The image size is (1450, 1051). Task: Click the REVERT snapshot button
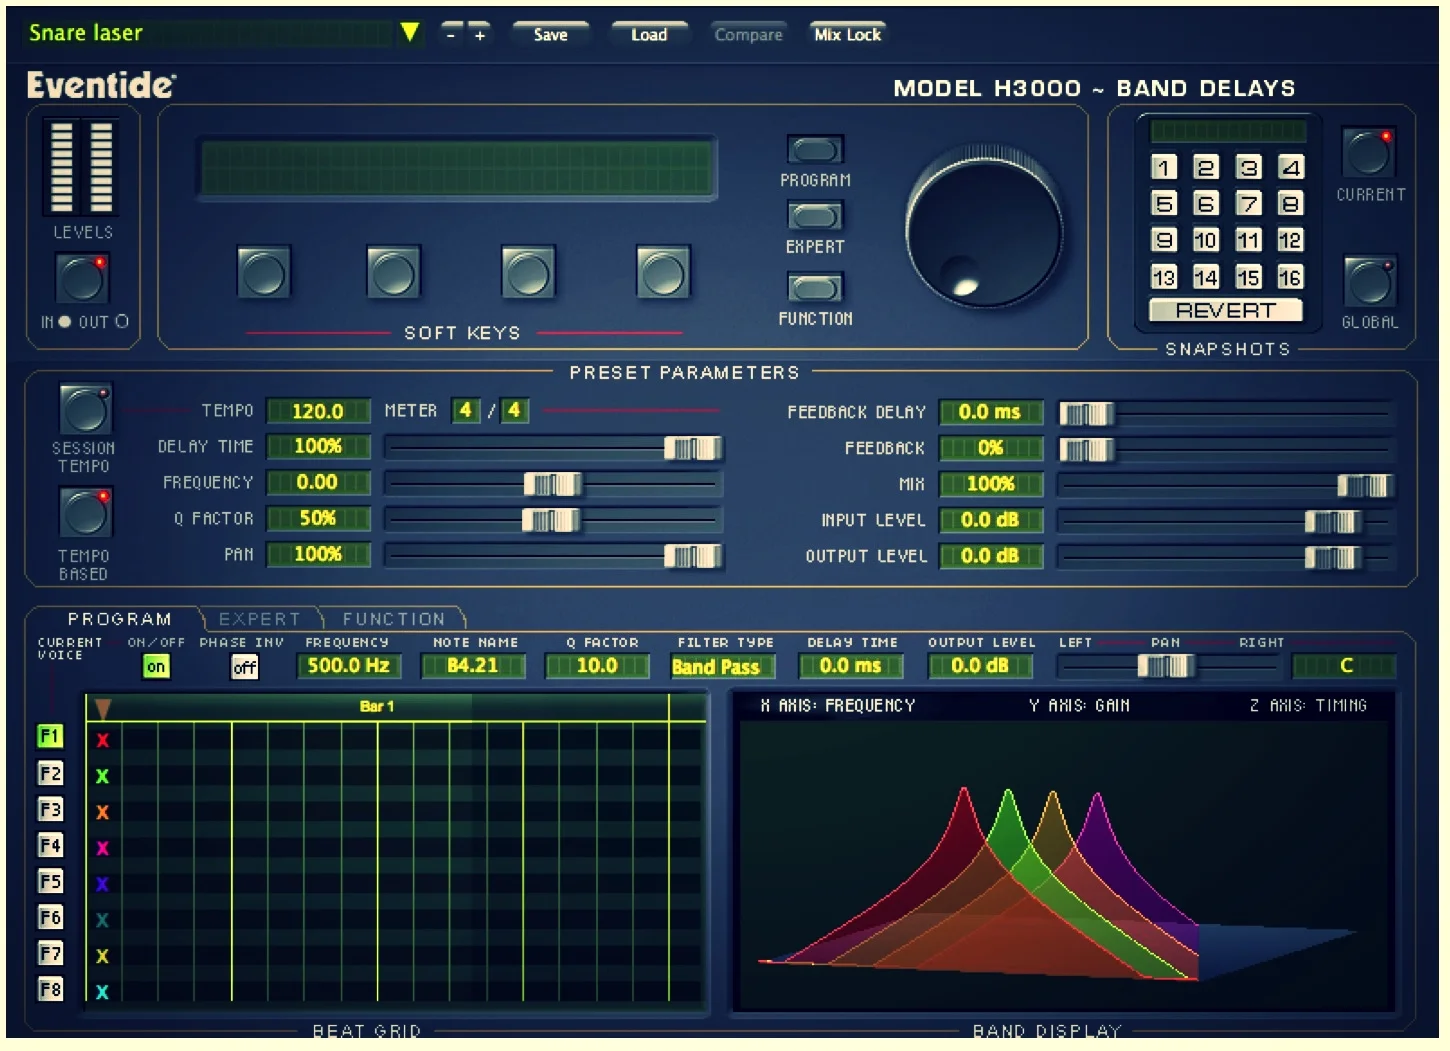(x=1226, y=311)
